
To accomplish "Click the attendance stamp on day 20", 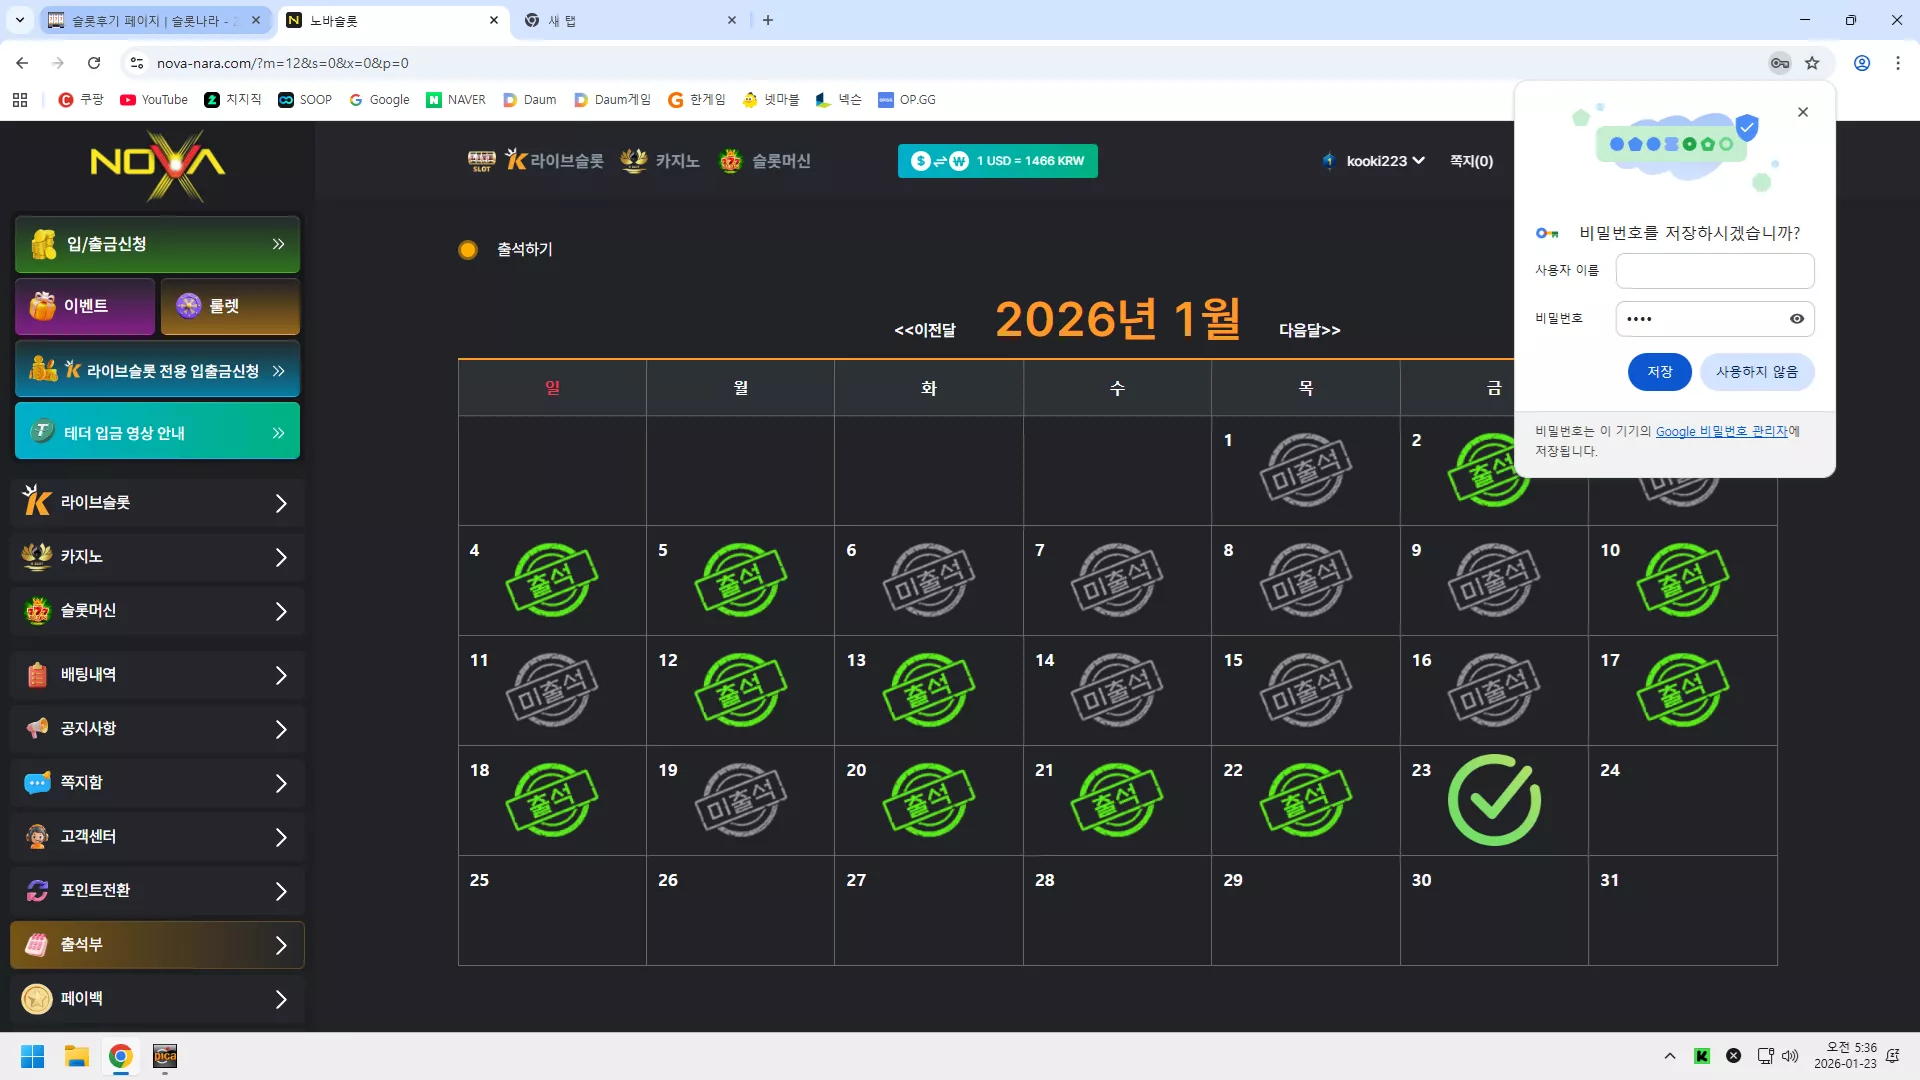I will click(929, 800).
